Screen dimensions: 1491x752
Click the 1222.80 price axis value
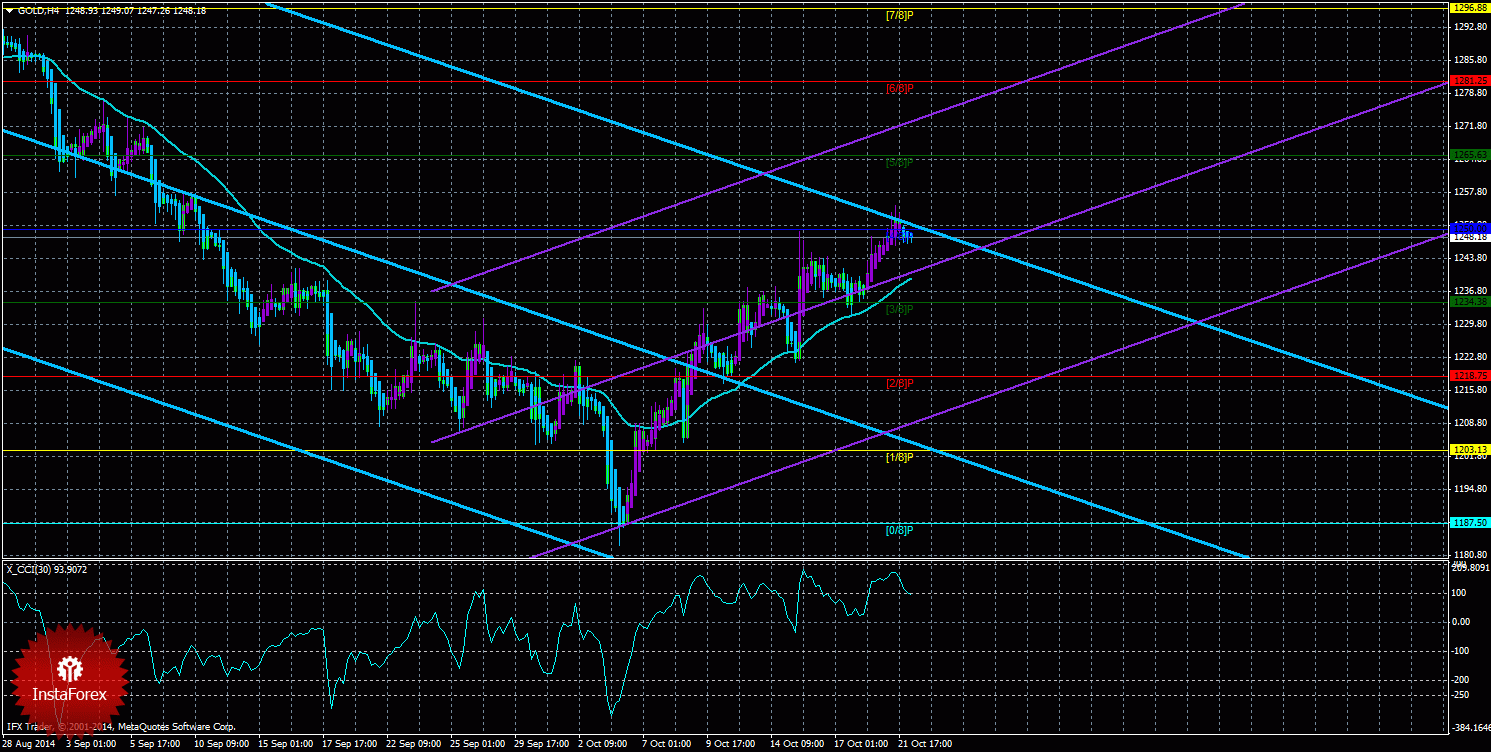tap(1470, 357)
